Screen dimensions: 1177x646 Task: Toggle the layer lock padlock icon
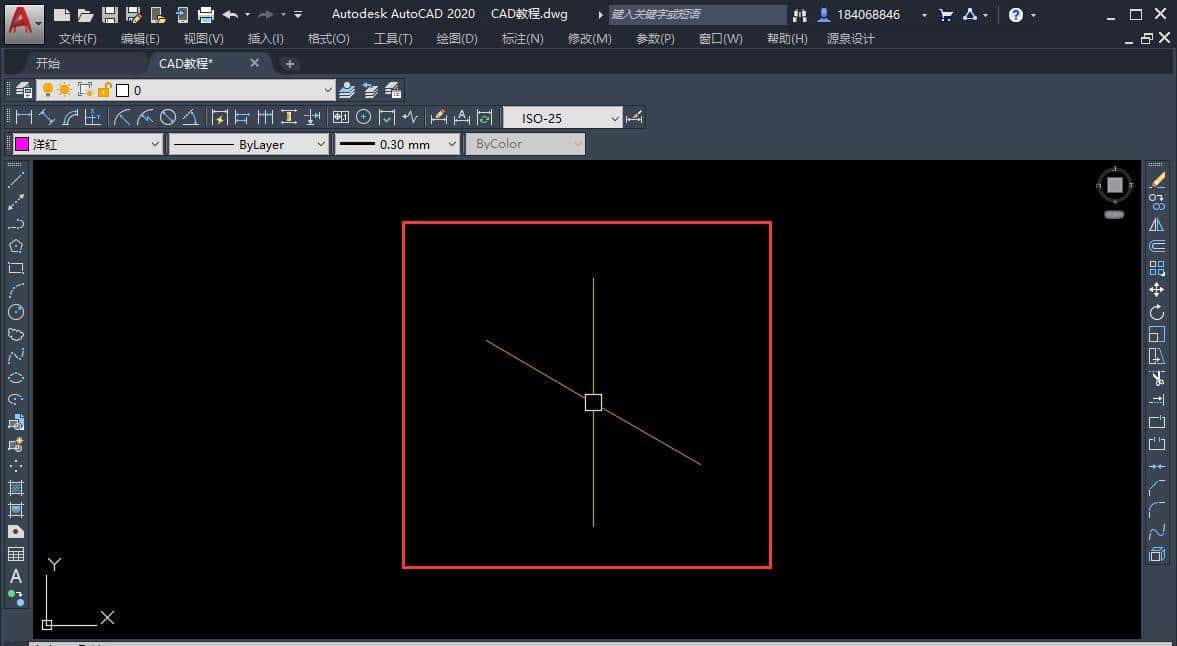tap(102, 89)
